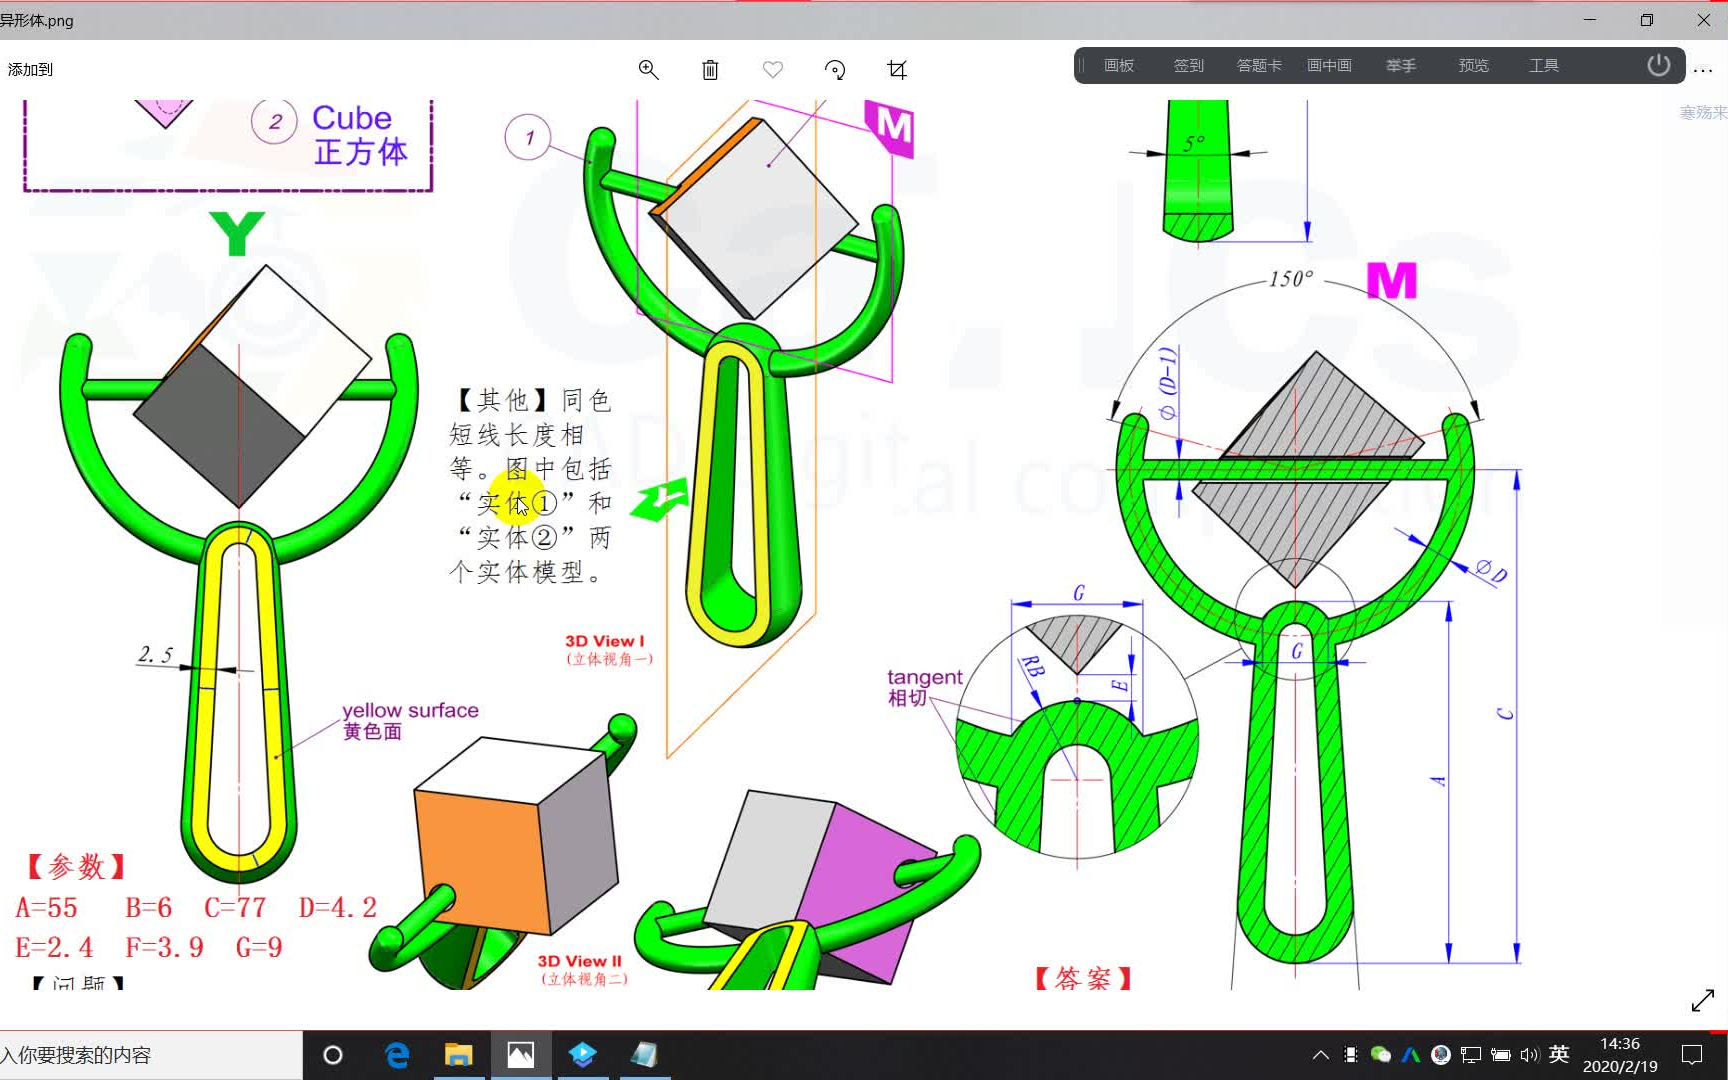Select the crop and edit tool
This screenshot has height=1080, width=1728.
[x=897, y=69]
